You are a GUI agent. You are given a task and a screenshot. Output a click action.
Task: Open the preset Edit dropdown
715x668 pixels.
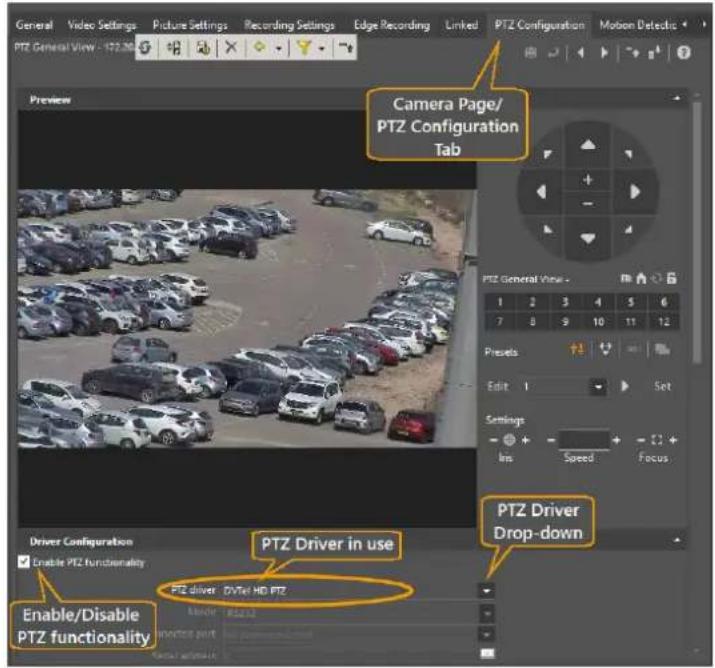point(597,387)
